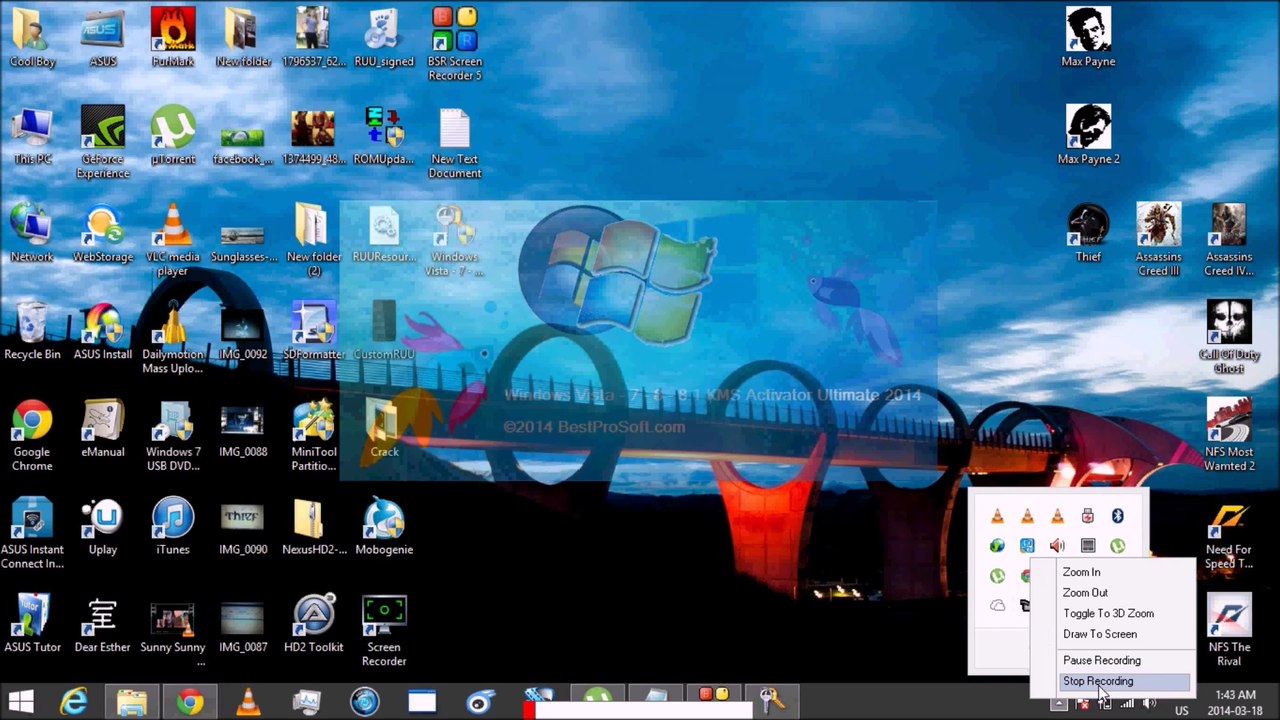Click the SDFormatter desktop icon
Viewport: 1280px width, 720px height.
(313, 331)
